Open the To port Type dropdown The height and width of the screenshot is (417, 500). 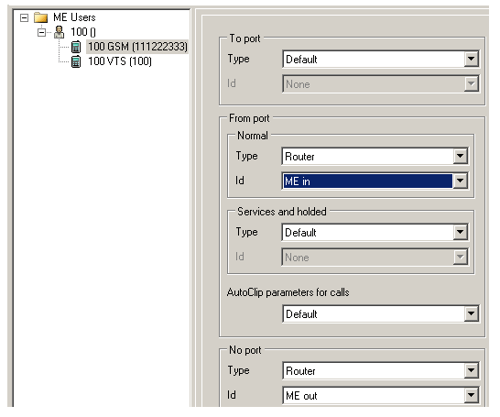point(471,59)
